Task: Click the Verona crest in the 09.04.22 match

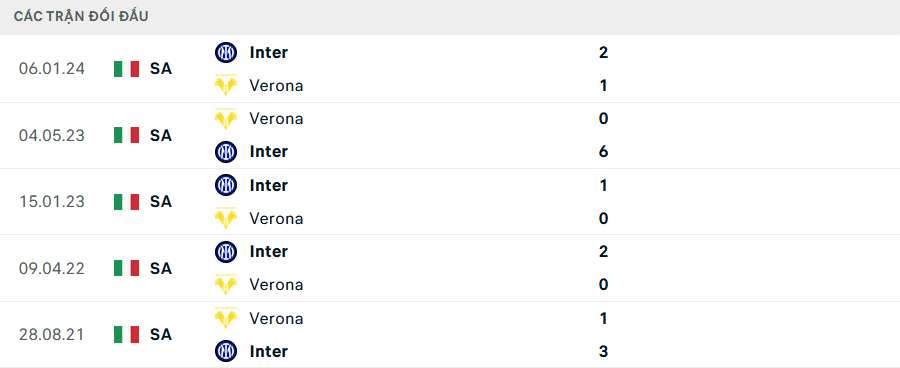Action: click(226, 285)
